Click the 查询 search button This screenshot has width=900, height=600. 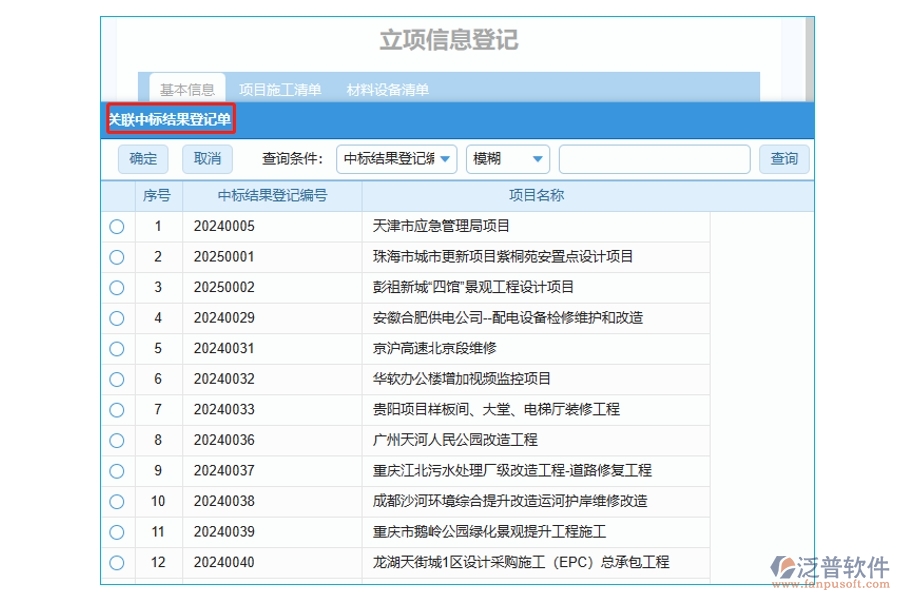pos(784,159)
